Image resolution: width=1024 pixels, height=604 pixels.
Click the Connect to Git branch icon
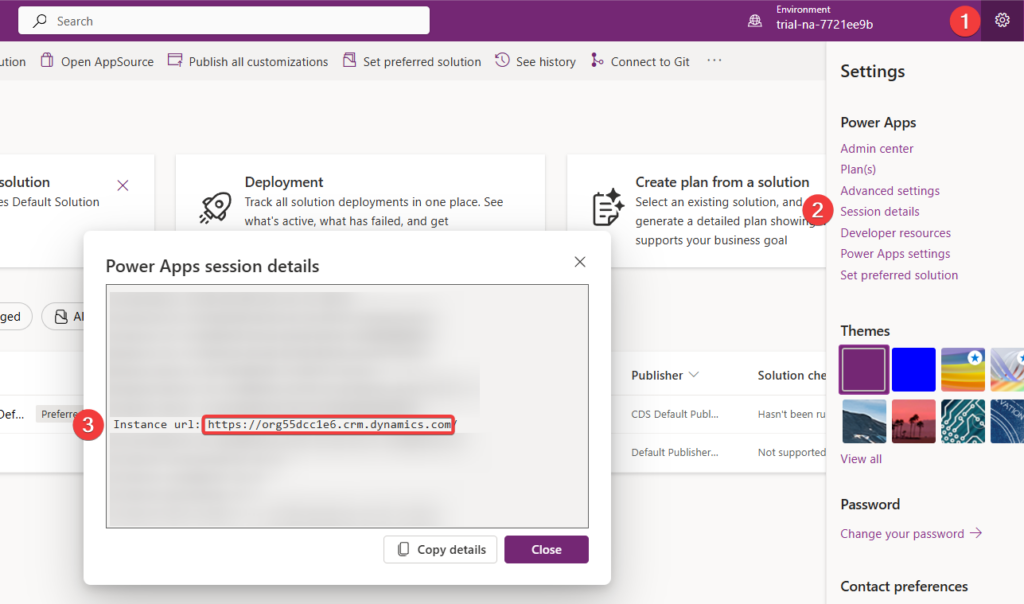click(597, 61)
